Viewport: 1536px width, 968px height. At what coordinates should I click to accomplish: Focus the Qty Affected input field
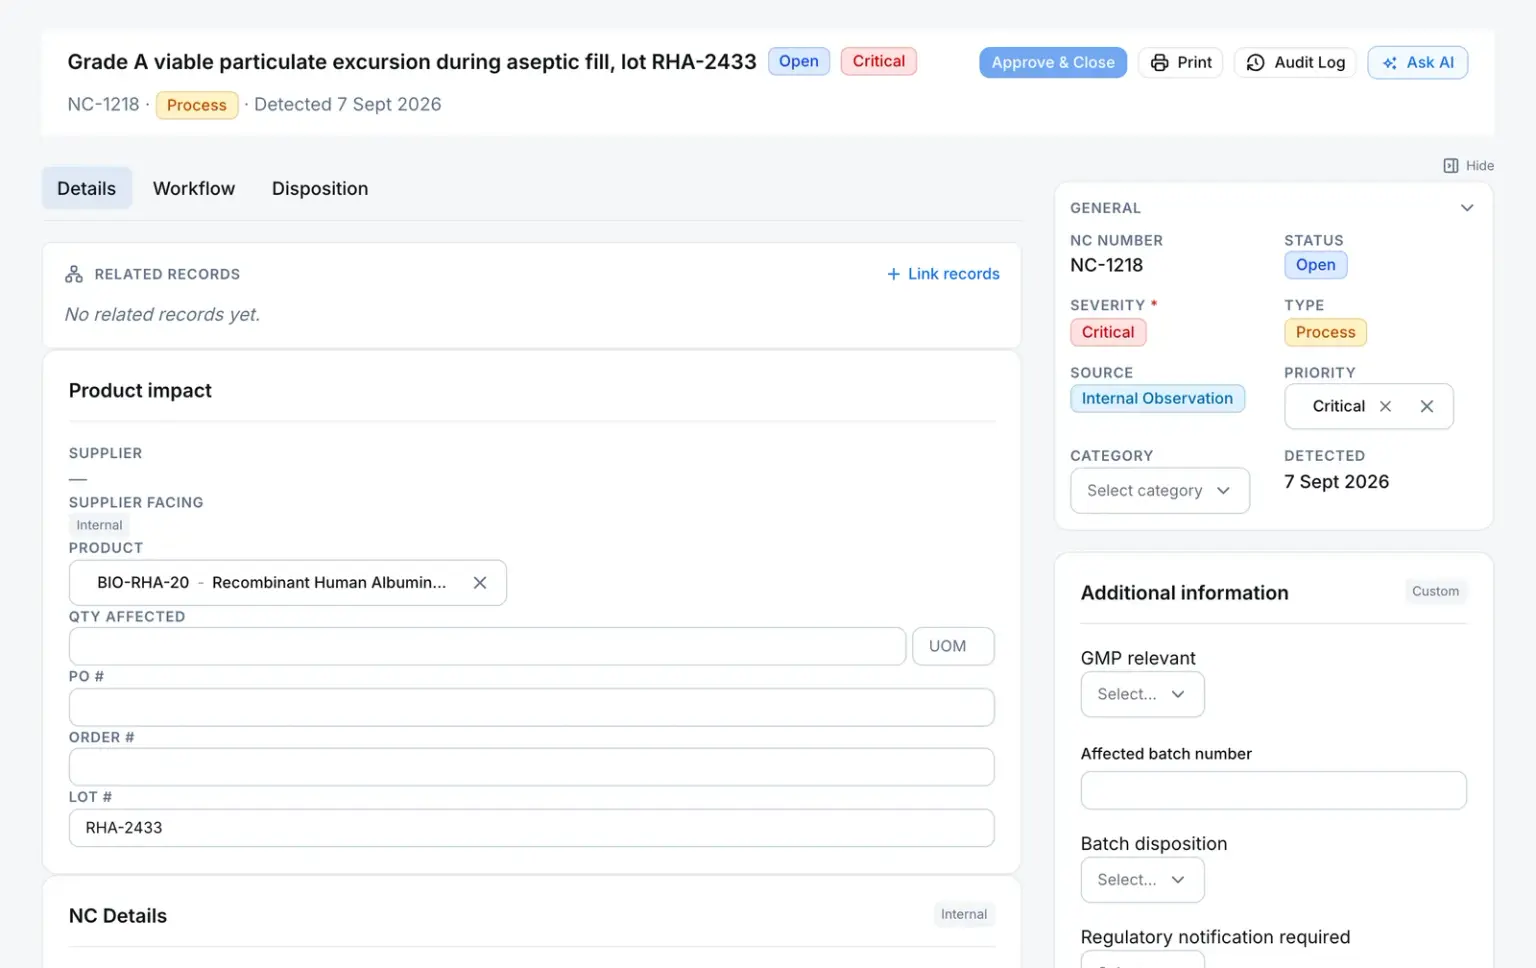click(x=487, y=646)
